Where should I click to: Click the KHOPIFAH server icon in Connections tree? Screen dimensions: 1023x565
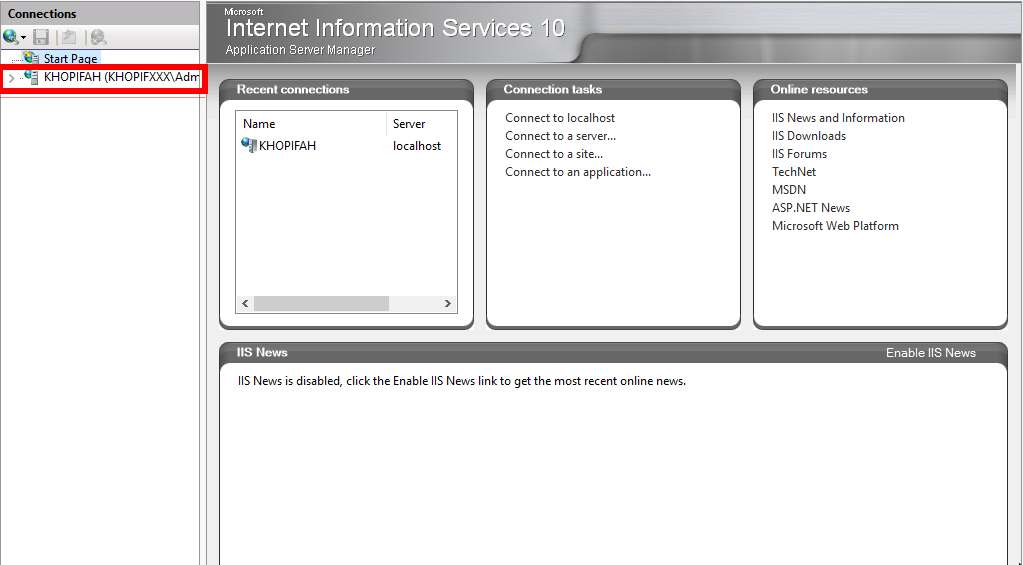pyautogui.click(x=31, y=77)
